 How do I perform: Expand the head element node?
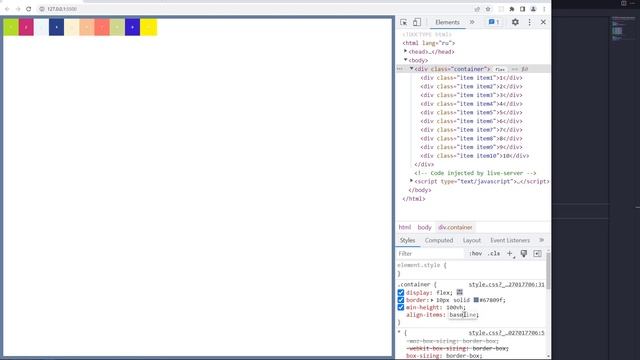pyautogui.click(x=406, y=51)
